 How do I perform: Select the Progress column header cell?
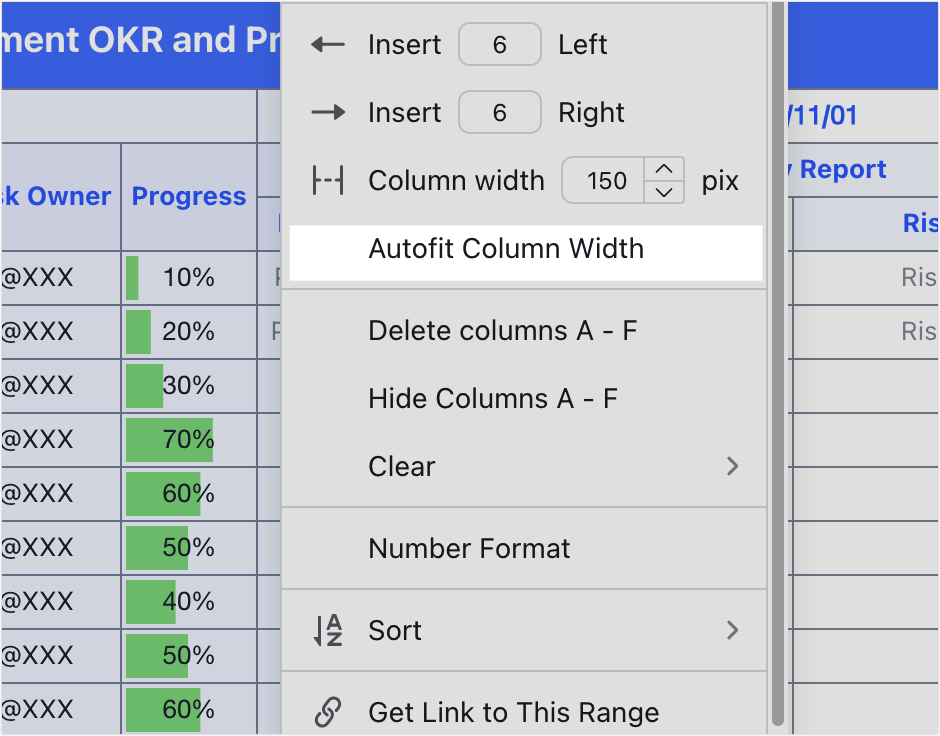coord(188,197)
